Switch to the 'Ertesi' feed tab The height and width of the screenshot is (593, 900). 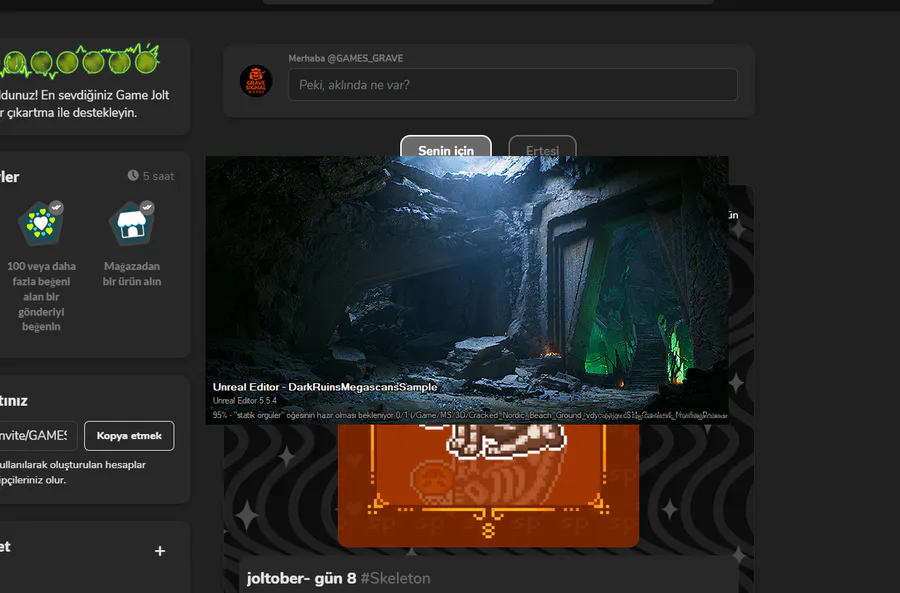pyautogui.click(x=542, y=146)
